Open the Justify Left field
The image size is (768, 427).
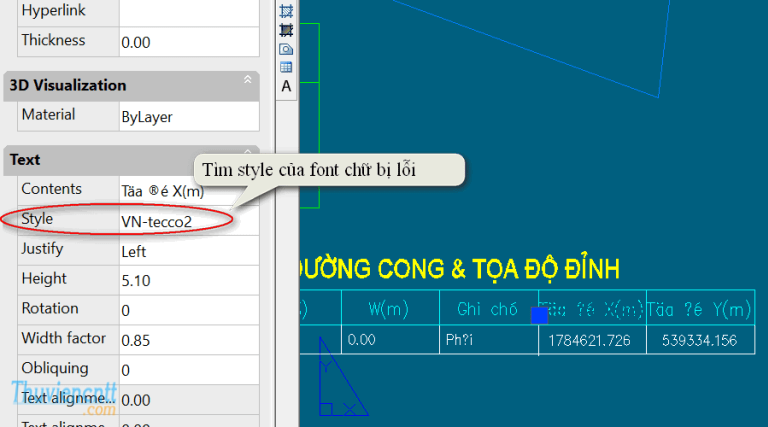pos(189,251)
